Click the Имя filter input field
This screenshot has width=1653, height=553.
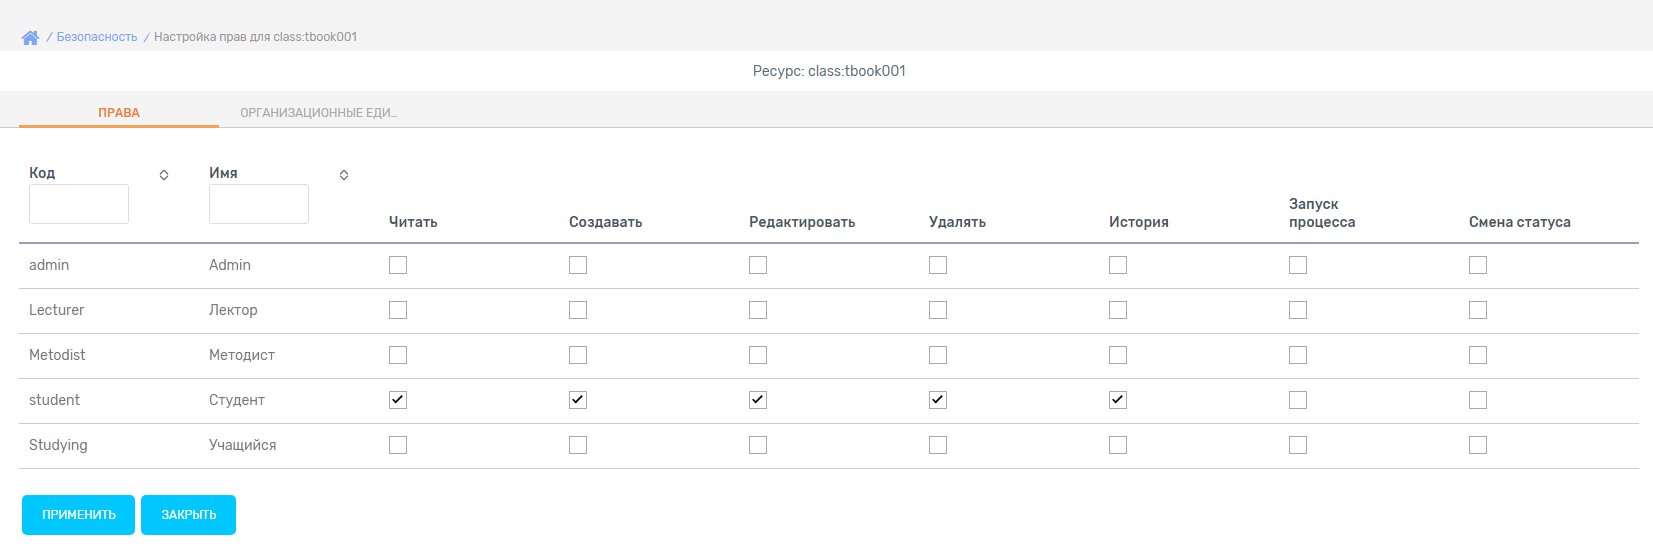click(x=259, y=204)
